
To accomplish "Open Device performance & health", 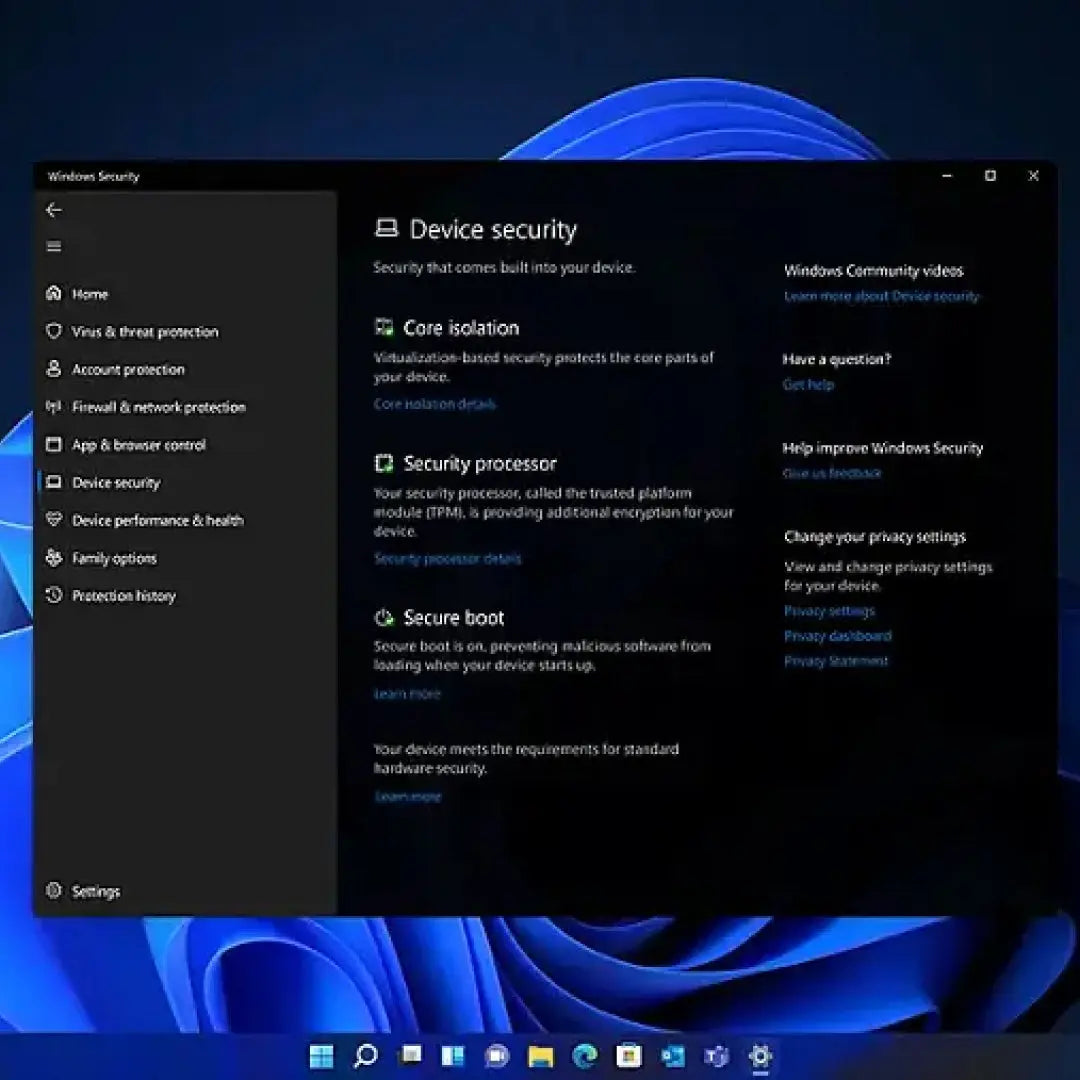I will [158, 520].
